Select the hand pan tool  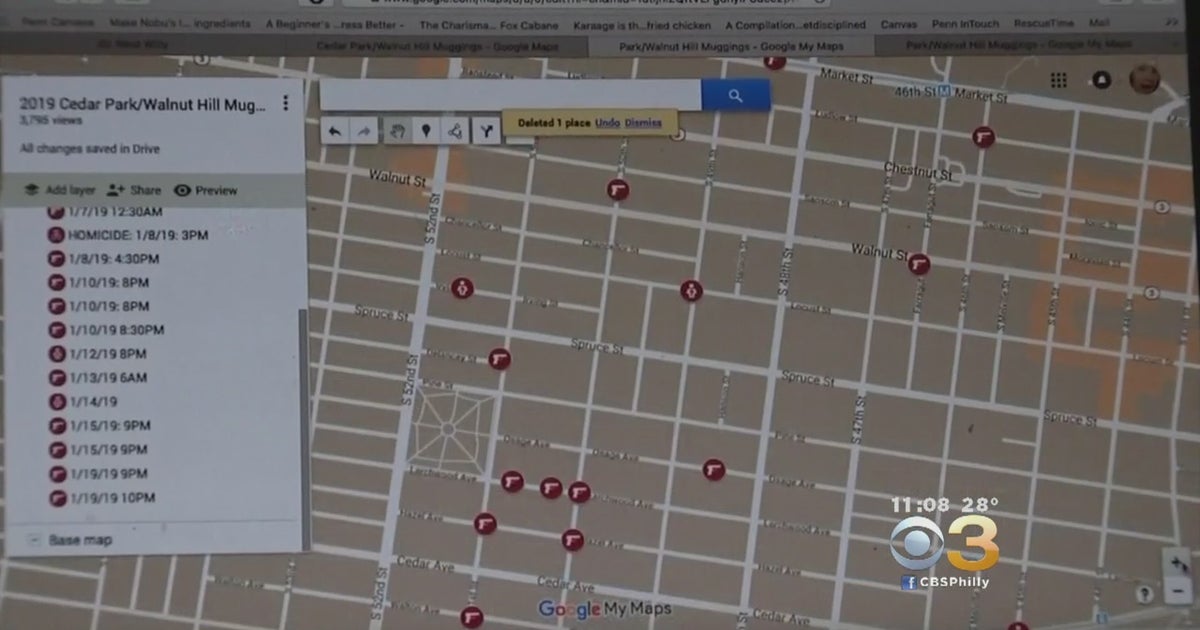click(398, 130)
